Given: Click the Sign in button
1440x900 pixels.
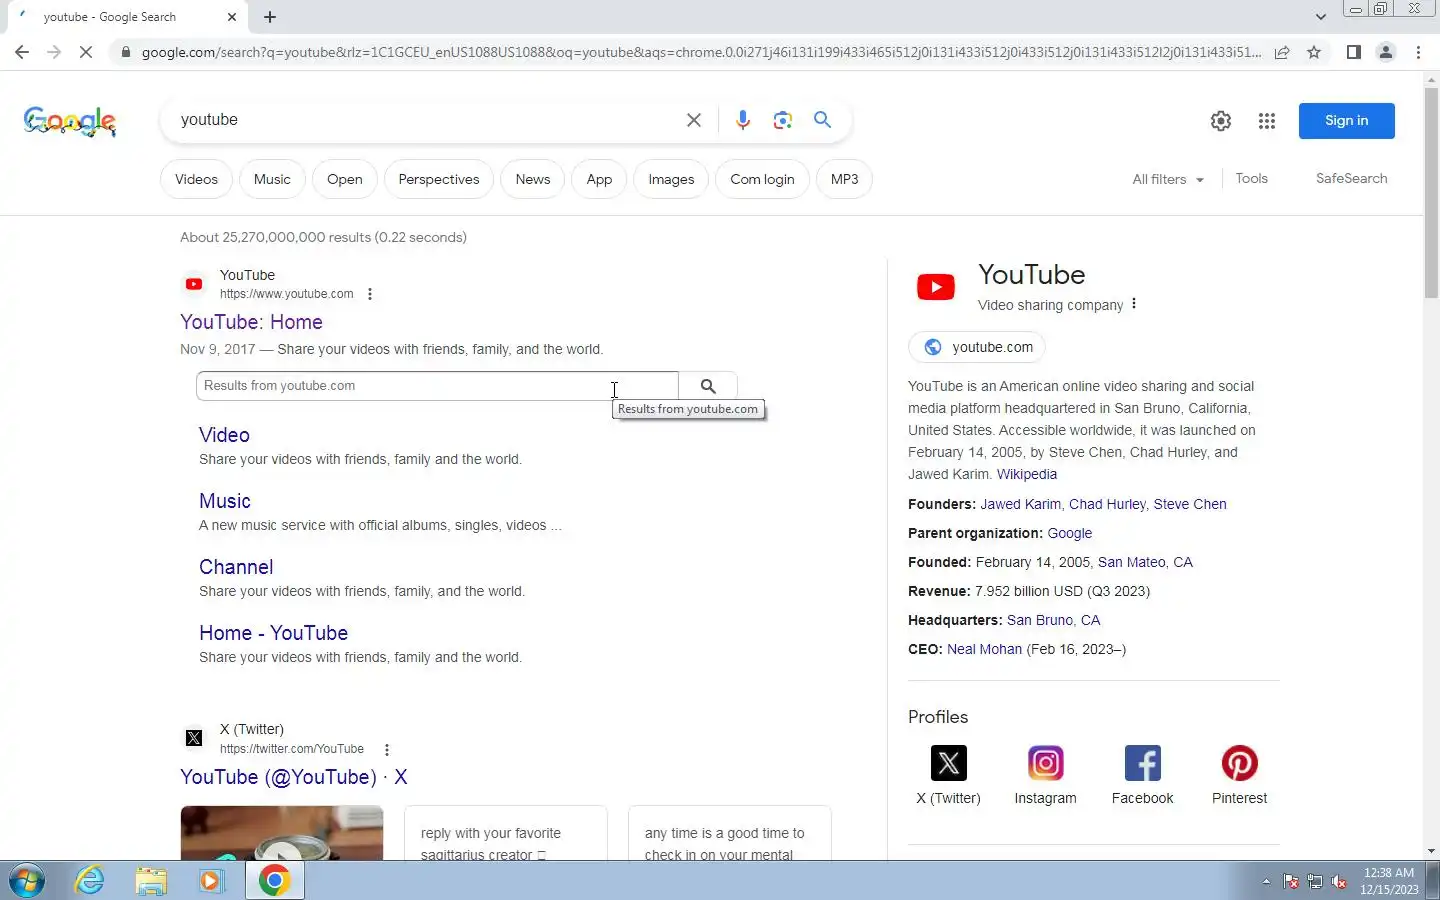Looking at the screenshot, I should tap(1346, 120).
